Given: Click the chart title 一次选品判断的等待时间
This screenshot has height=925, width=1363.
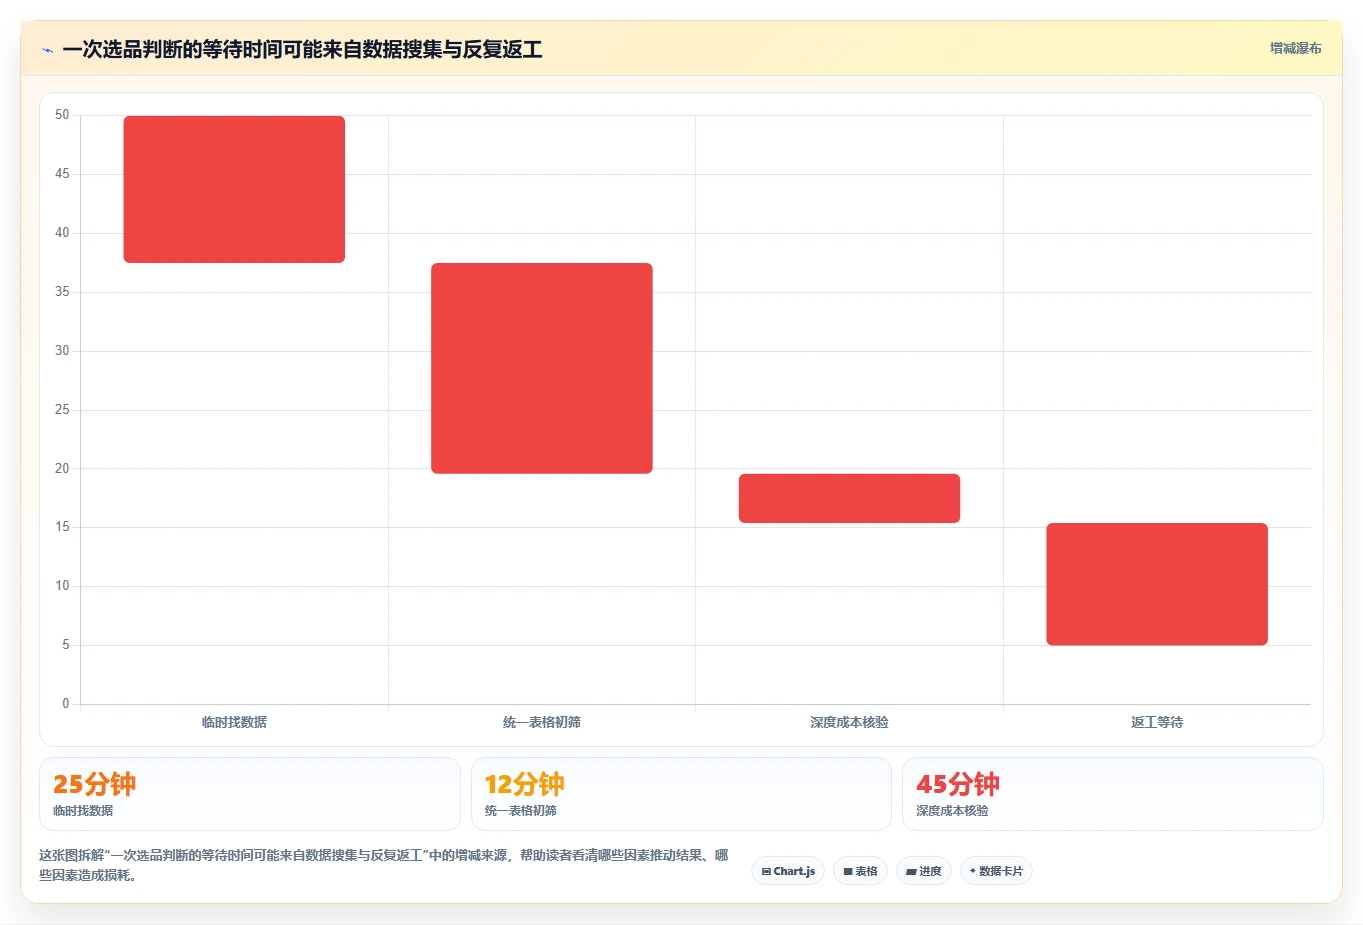Looking at the screenshot, I should (x=302, y=49).
